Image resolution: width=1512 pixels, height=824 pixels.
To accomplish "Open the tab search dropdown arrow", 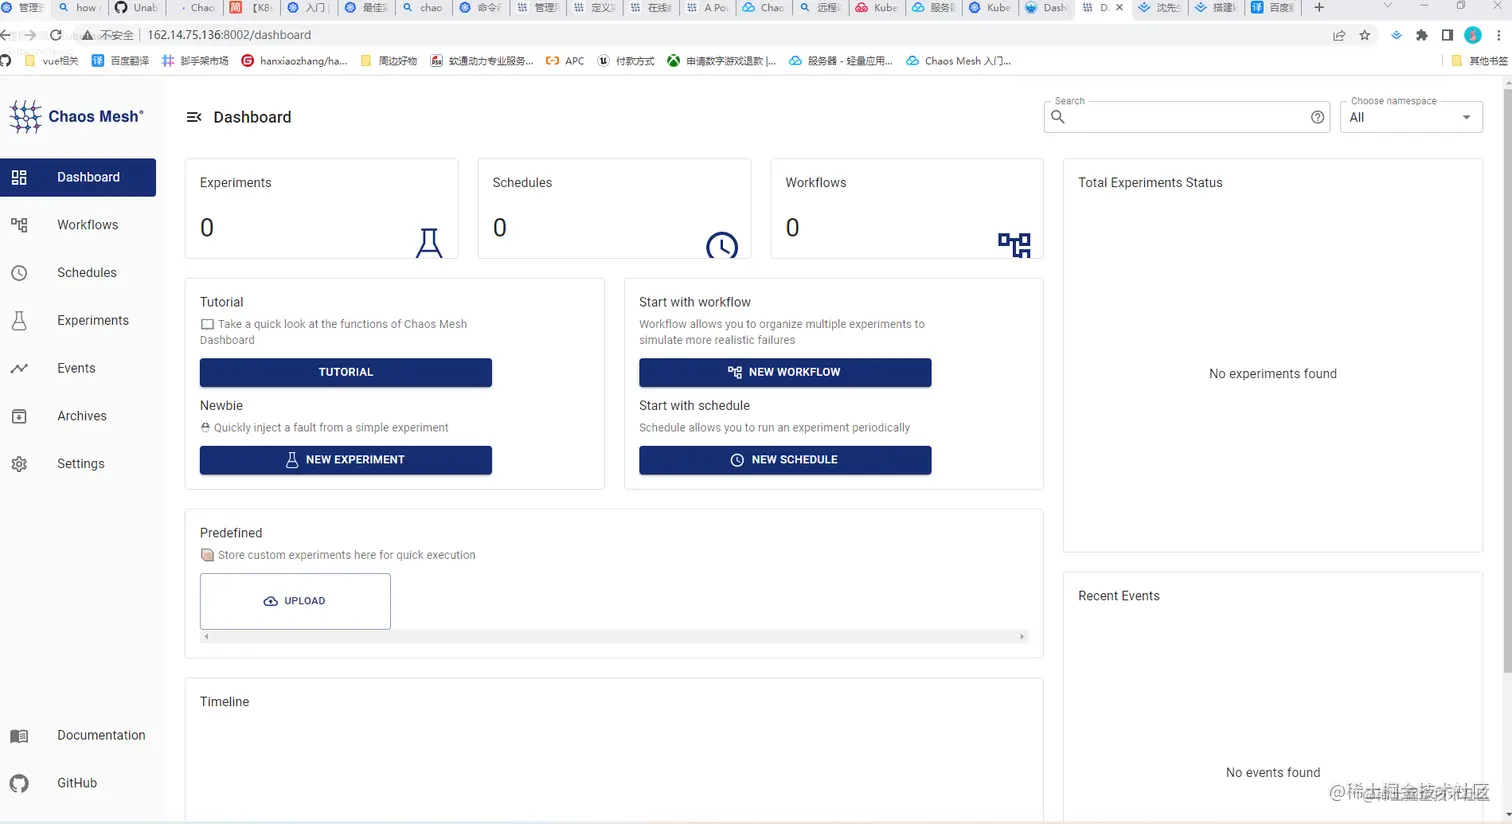I will point(1387,6).
